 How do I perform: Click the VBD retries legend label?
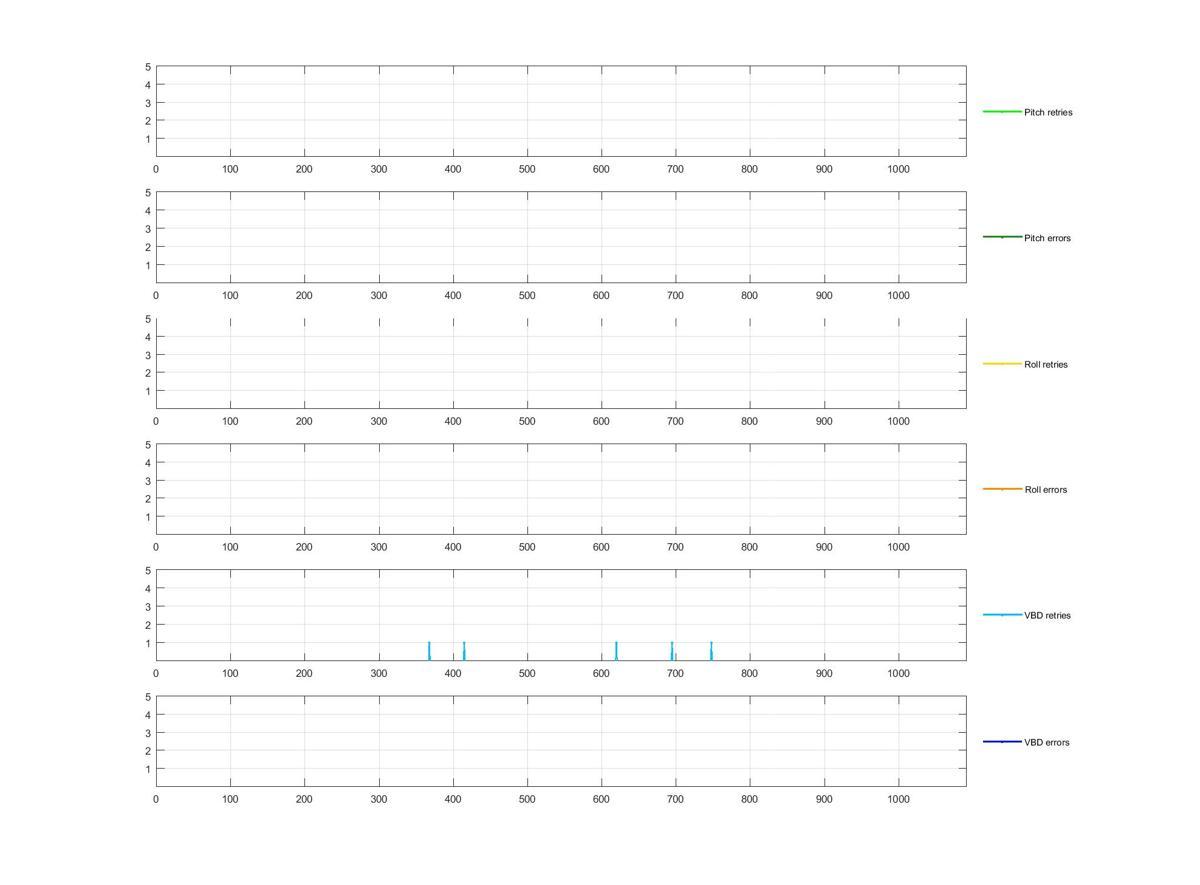1047,616
